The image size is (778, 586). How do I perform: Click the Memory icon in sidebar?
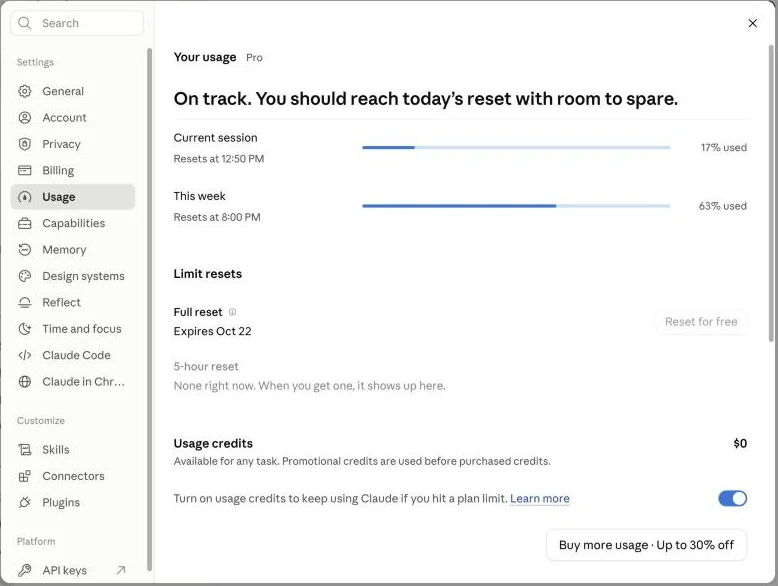(x=25, y=250)
